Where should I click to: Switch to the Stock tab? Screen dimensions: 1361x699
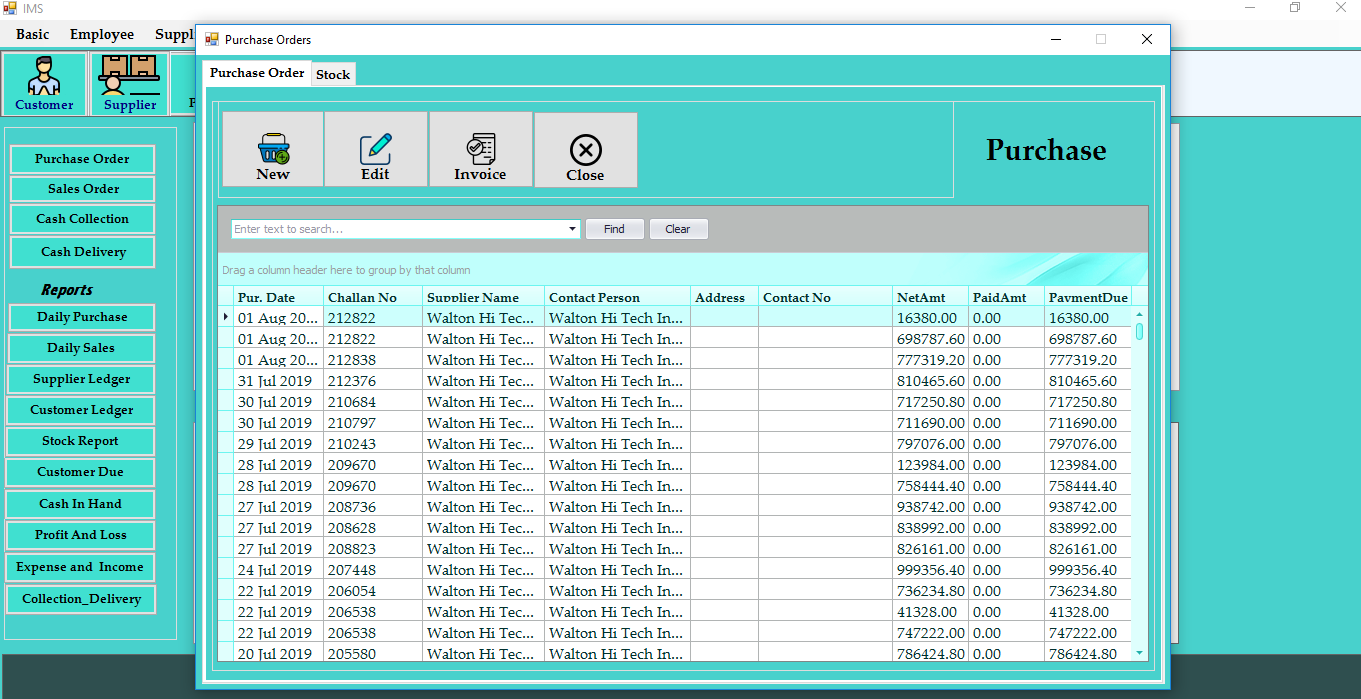(333, 73)
